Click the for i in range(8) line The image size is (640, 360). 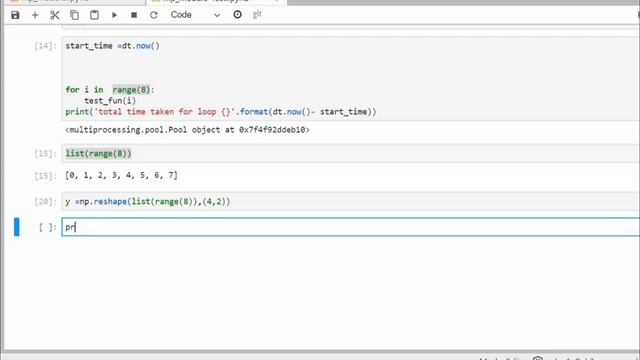tap(110, 90)
